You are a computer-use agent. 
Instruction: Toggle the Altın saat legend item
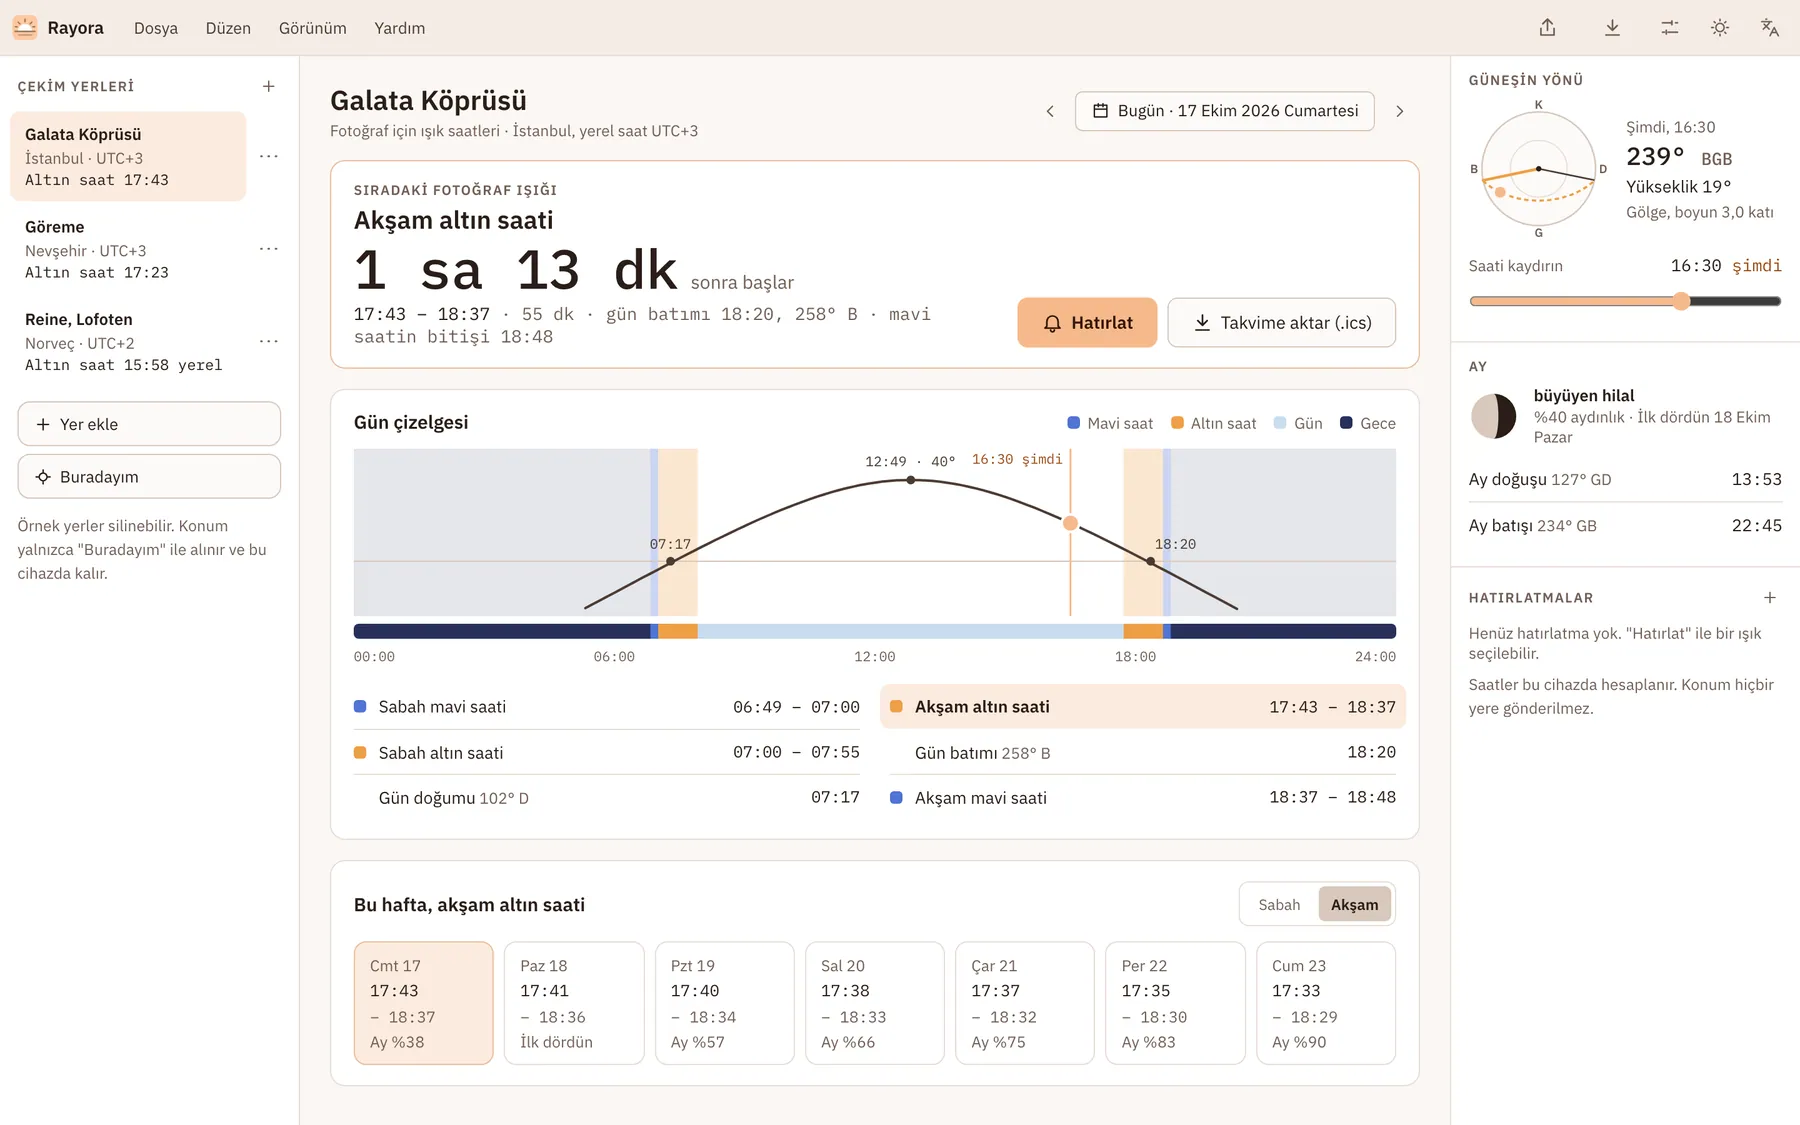(1213, 423)
